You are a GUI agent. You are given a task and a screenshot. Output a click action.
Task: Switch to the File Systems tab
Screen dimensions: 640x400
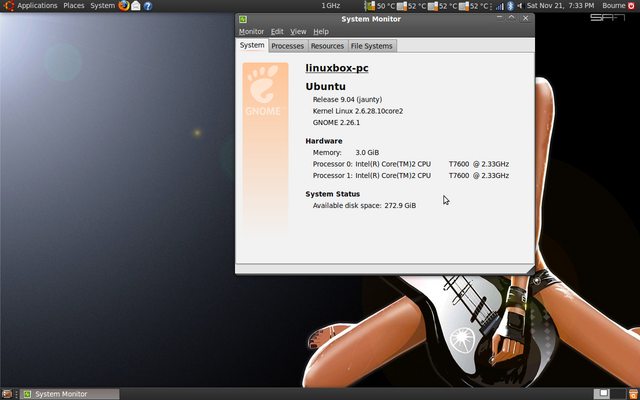tap(371, 46)
